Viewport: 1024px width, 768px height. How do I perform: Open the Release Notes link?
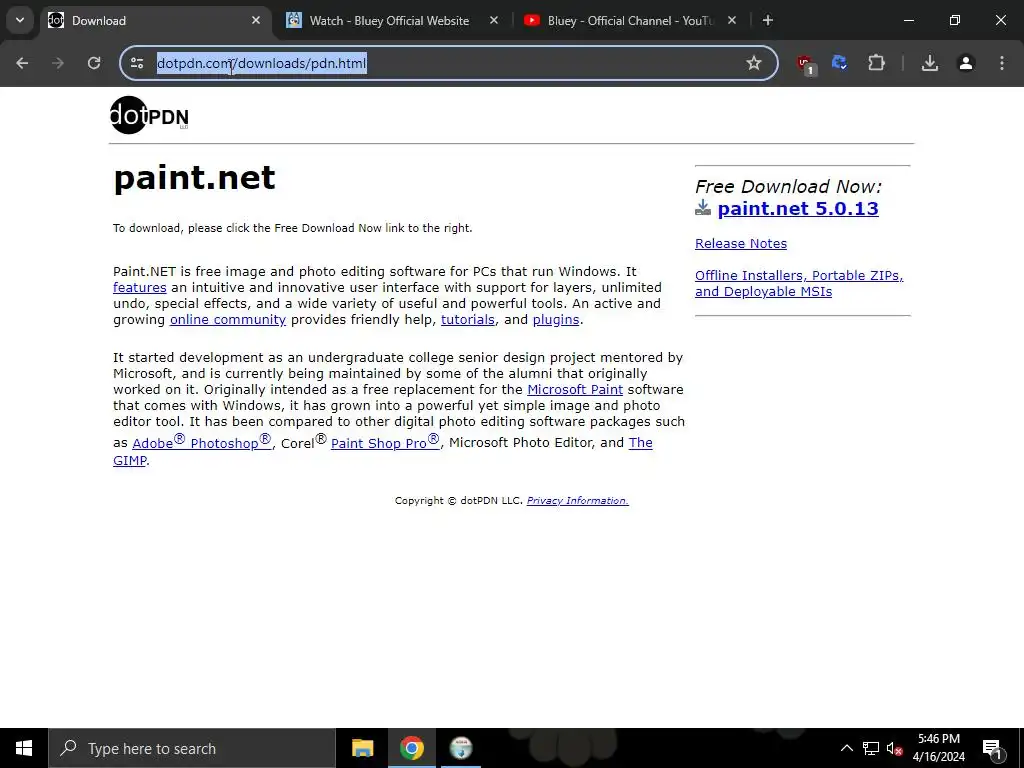(x=741, y=244)
